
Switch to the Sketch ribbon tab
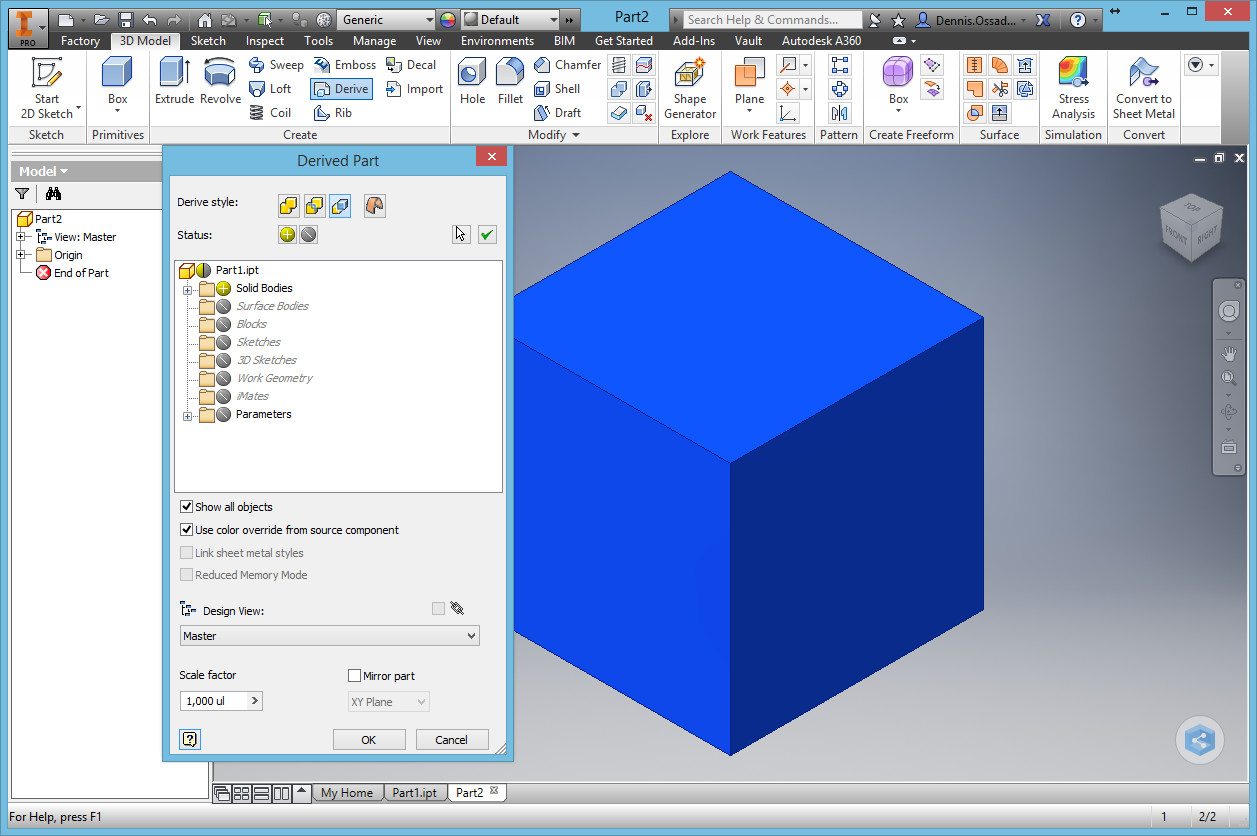tap(208, 41)
